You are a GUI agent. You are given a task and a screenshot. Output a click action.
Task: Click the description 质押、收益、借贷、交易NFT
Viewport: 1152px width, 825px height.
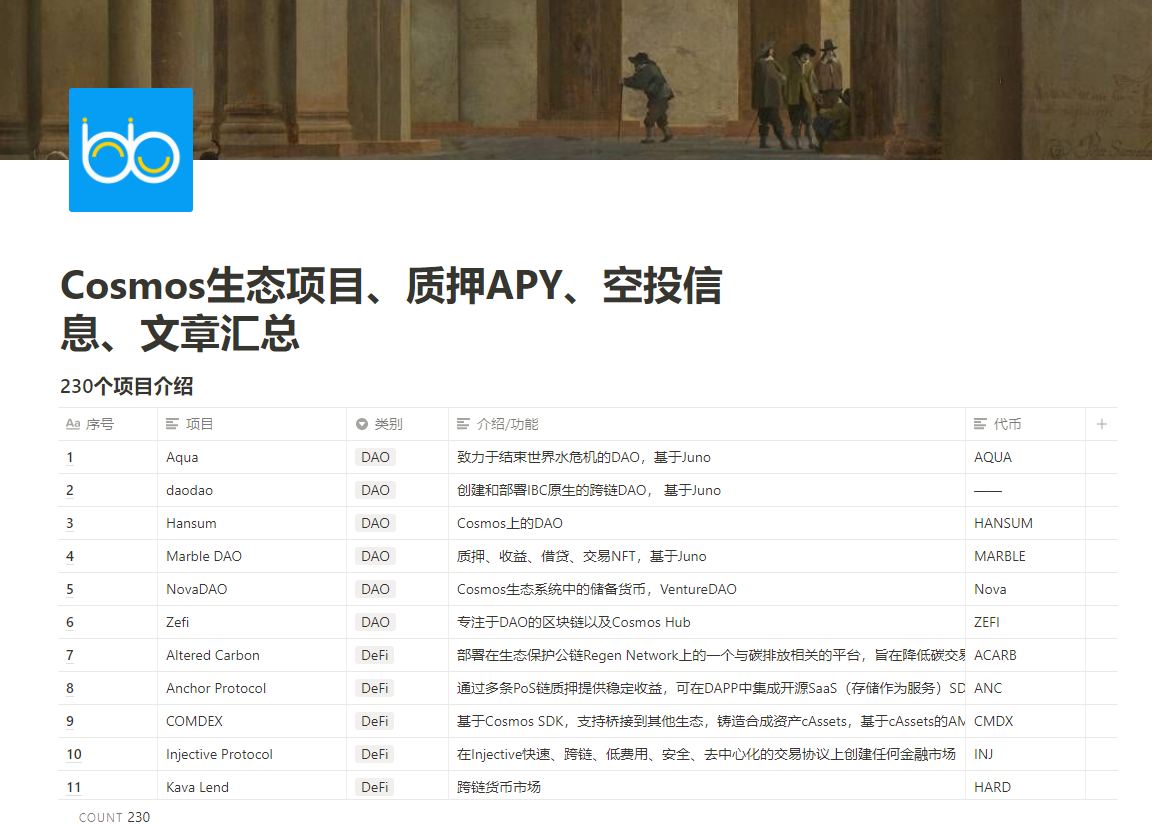(x=581, y=556)
